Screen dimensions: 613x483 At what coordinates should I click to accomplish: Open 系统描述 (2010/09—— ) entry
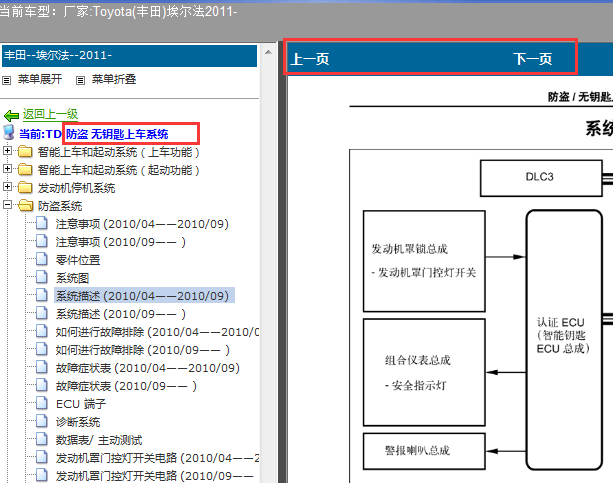pyautogui.click(x=120, y=314)
